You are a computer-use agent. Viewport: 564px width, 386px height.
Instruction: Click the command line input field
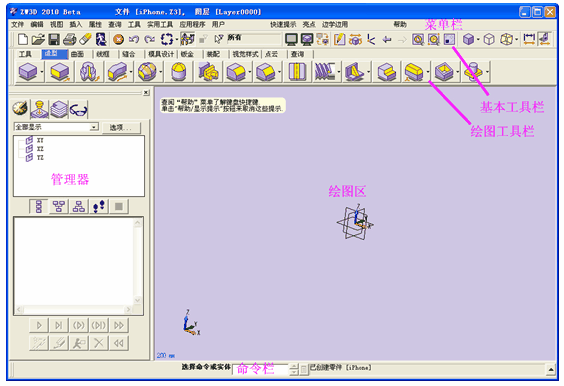pos(260,369)
